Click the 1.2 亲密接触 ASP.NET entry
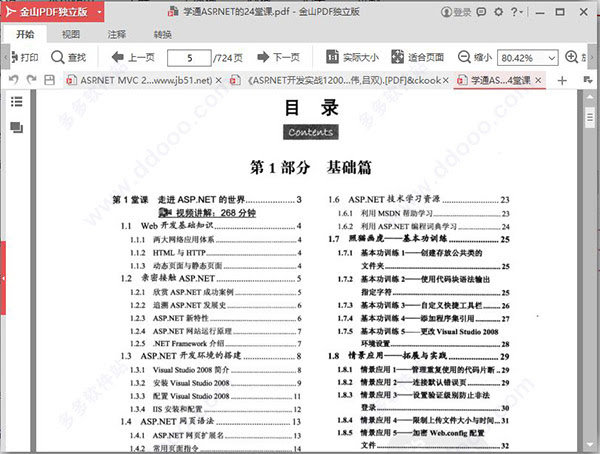The width and height of the screenshot is (600, 454). click(211, 278)
